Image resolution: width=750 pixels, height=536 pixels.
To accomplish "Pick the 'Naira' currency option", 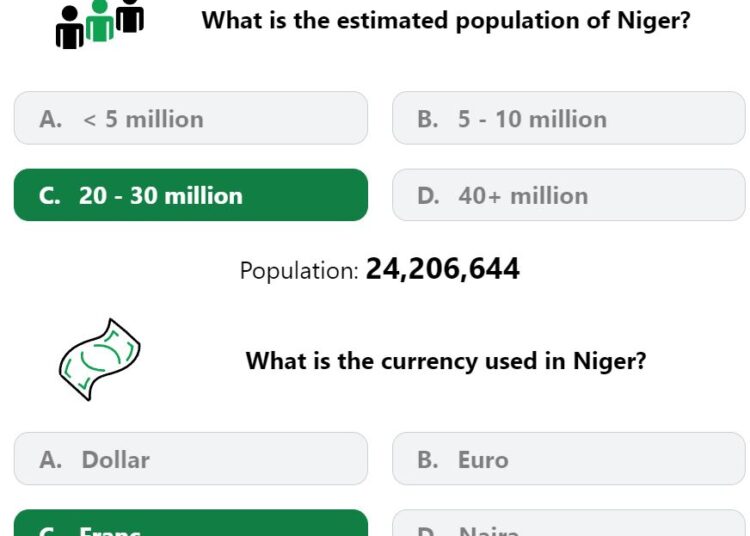I will click(569, 523).
